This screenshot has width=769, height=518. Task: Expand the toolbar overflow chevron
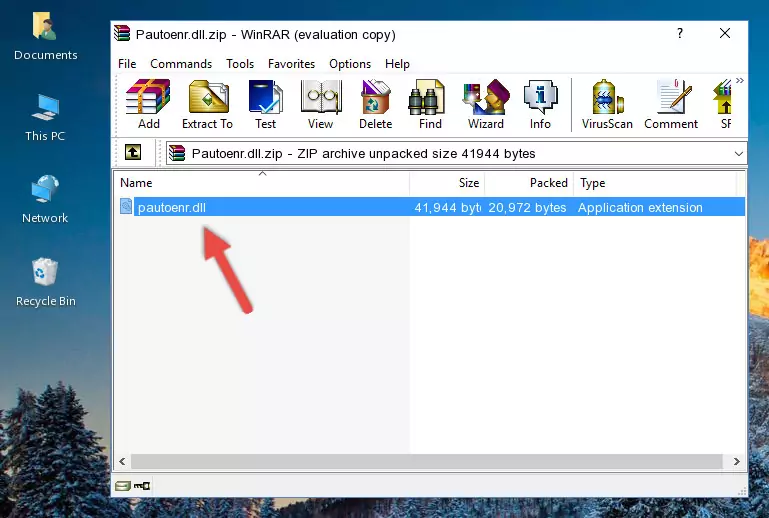(x=740, y=80)
